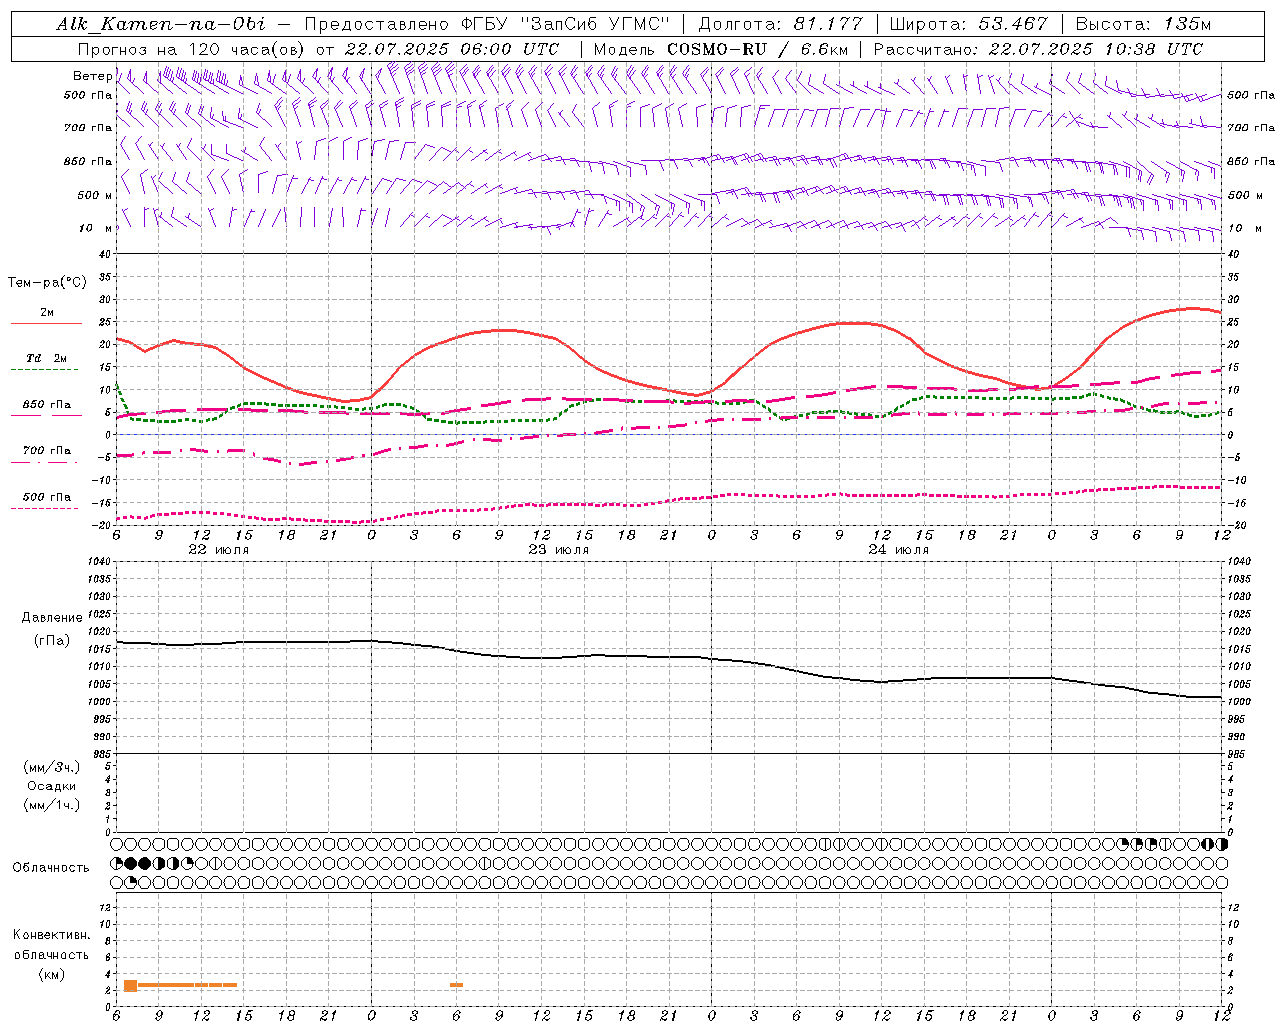
Task: Click the Давление pressure panel label
Action: (x=52, y=618)
